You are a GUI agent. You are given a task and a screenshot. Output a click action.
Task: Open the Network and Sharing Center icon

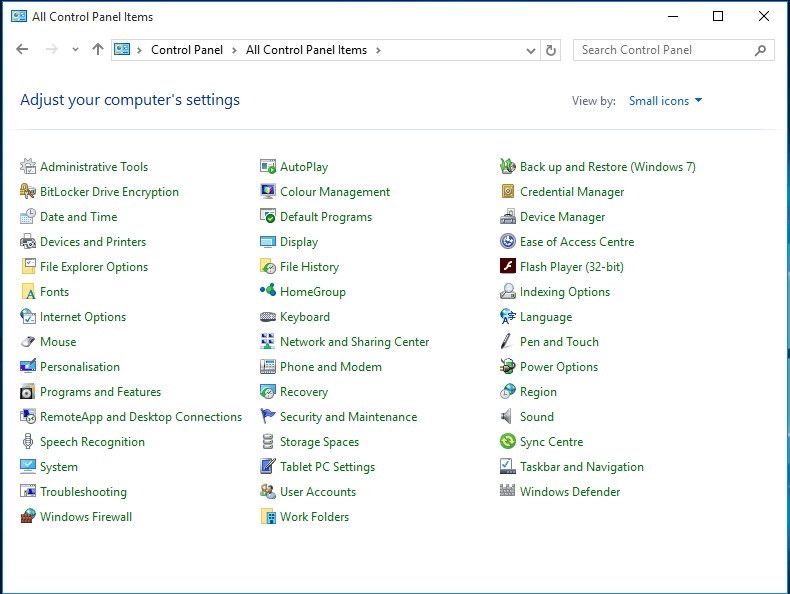tap(268, 342)
